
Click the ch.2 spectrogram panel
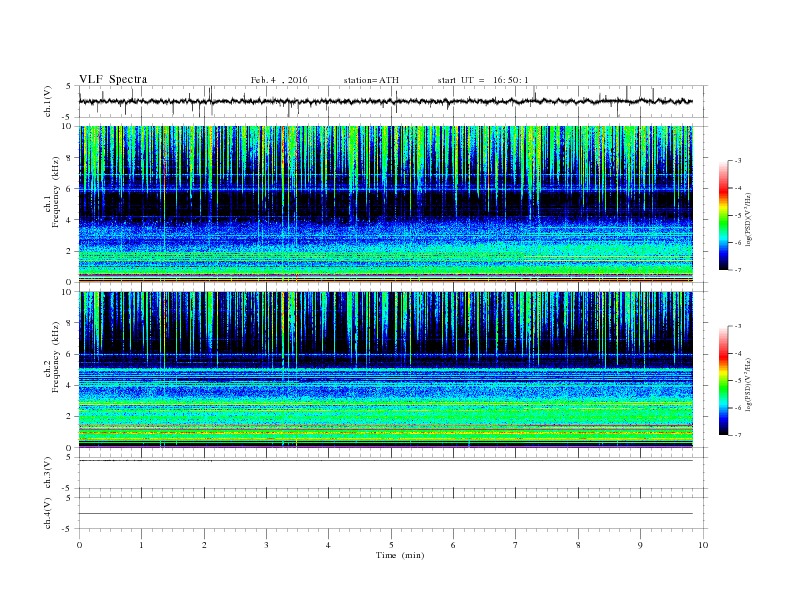385,369
